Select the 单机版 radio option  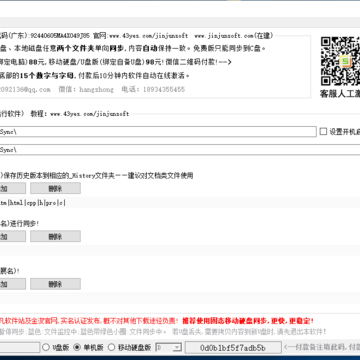tap(77, 347)
